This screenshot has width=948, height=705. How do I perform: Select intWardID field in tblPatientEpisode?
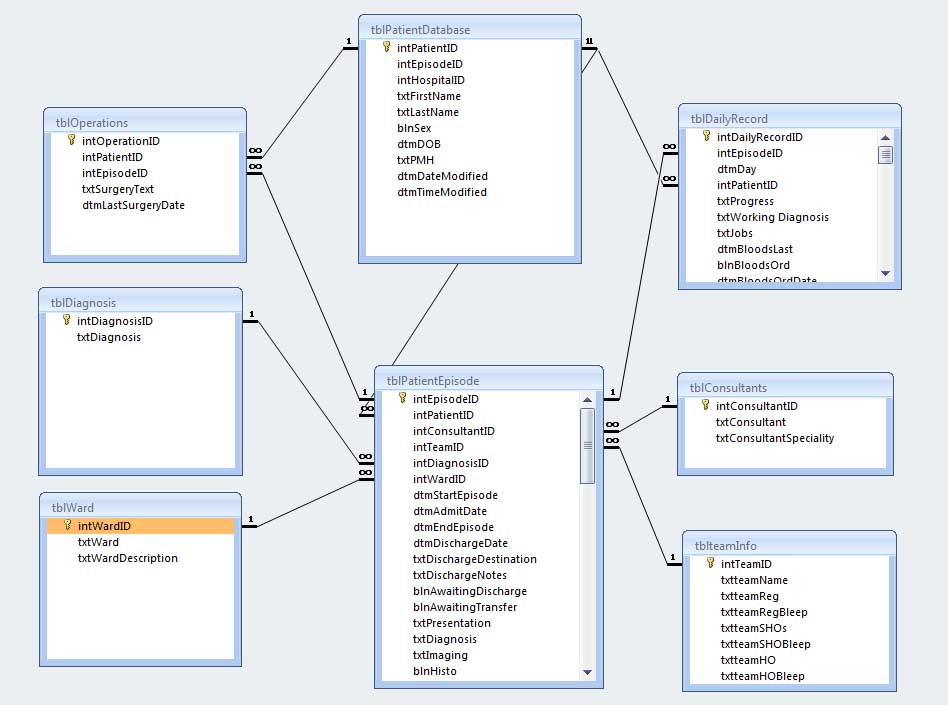coord(440,479)
